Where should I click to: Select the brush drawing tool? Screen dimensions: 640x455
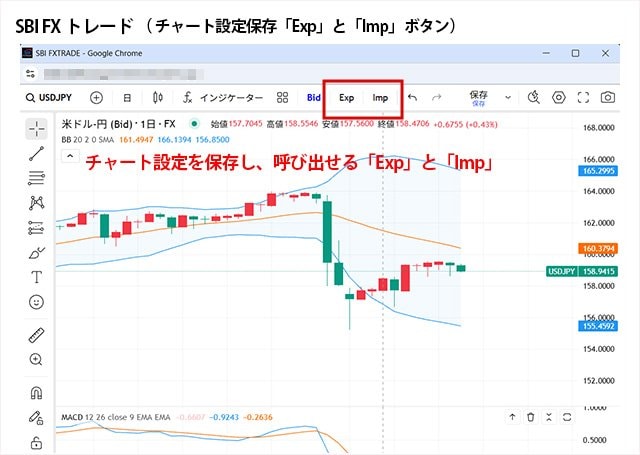click(37, 253)
